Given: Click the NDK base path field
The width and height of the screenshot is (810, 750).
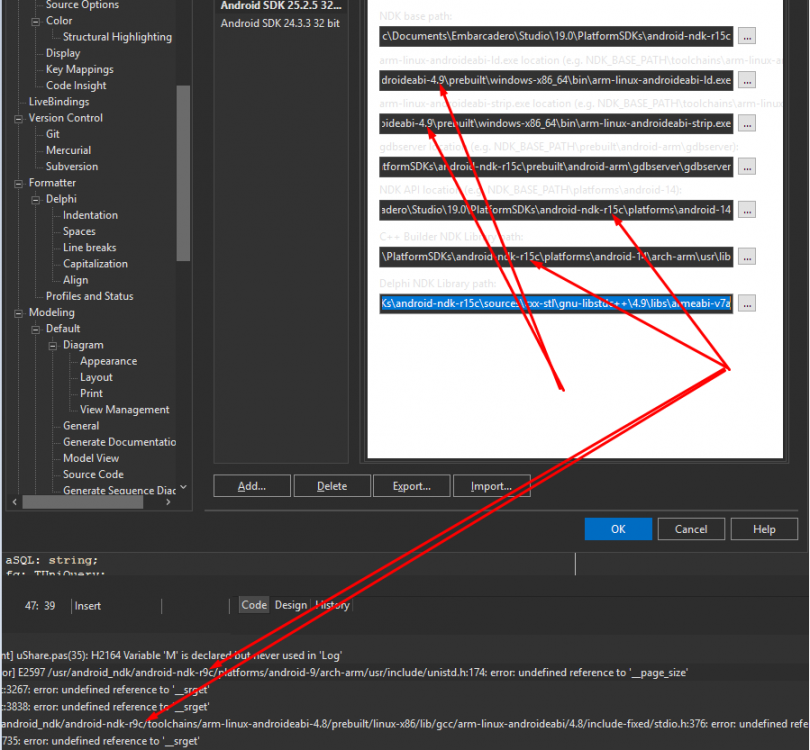Looking at the screenshot, I should coord(556,36).
